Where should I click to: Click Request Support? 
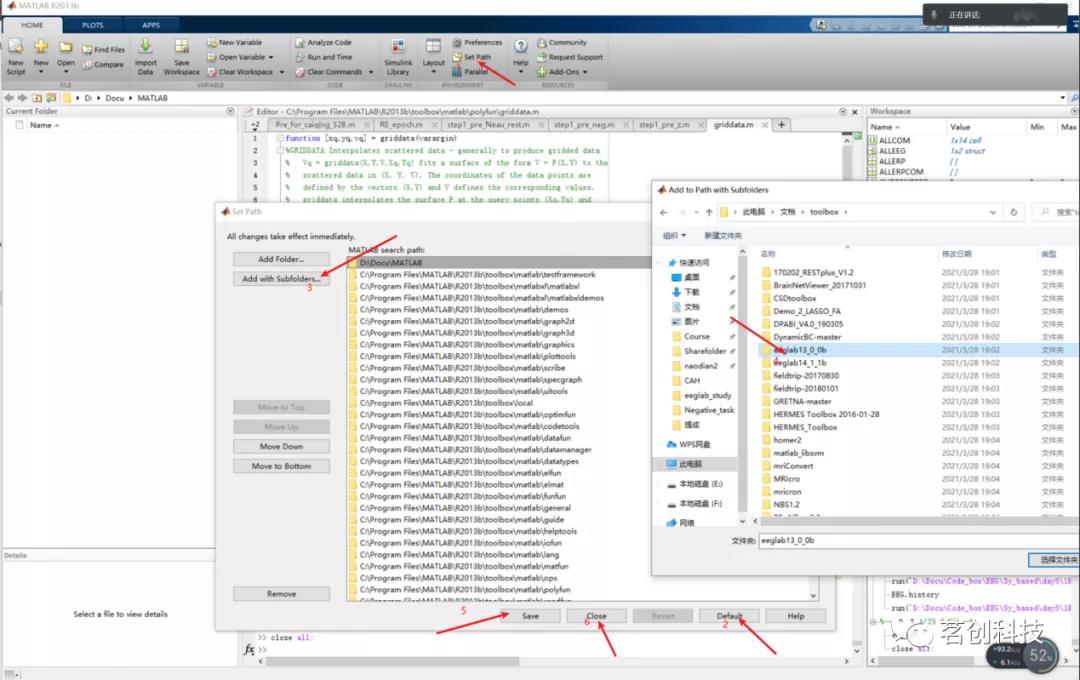(570, 57)
